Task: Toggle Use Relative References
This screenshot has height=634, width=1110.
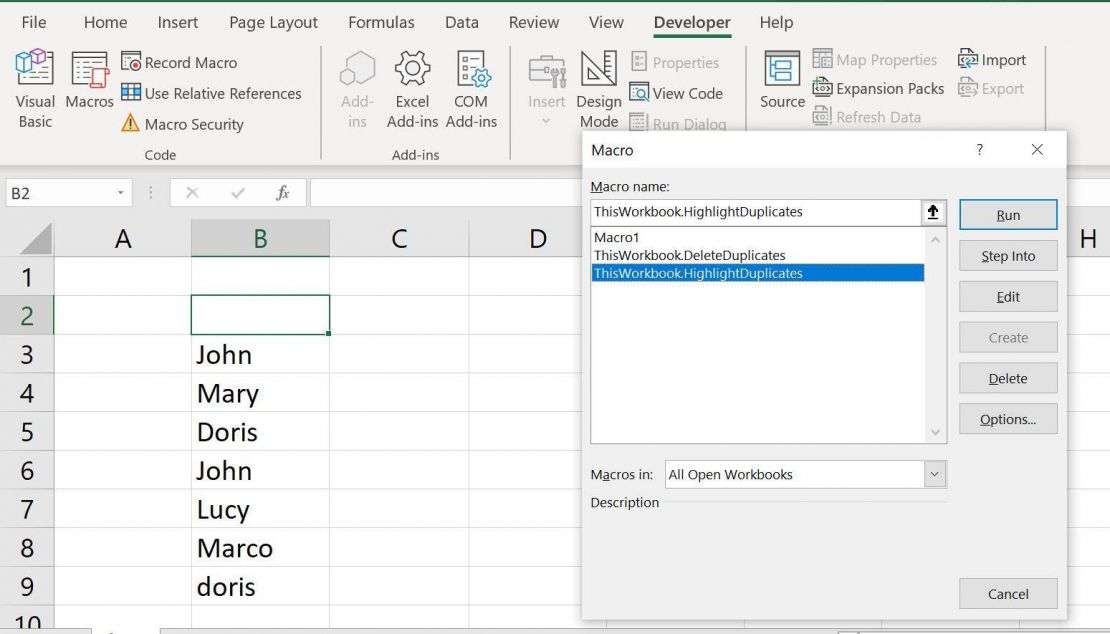Action: [211, 93]
